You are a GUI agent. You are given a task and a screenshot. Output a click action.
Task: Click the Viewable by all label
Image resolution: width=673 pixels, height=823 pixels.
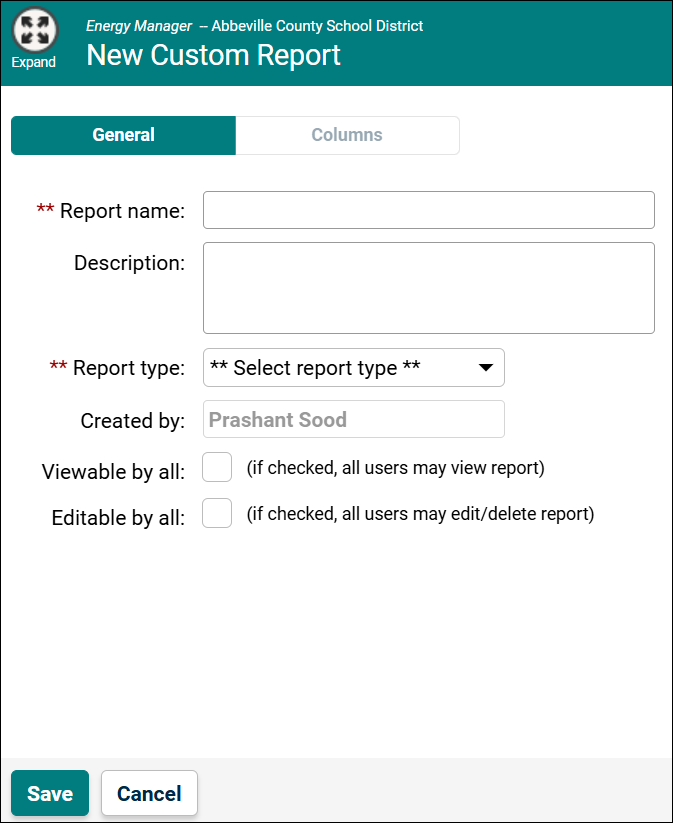pos(113,471)
